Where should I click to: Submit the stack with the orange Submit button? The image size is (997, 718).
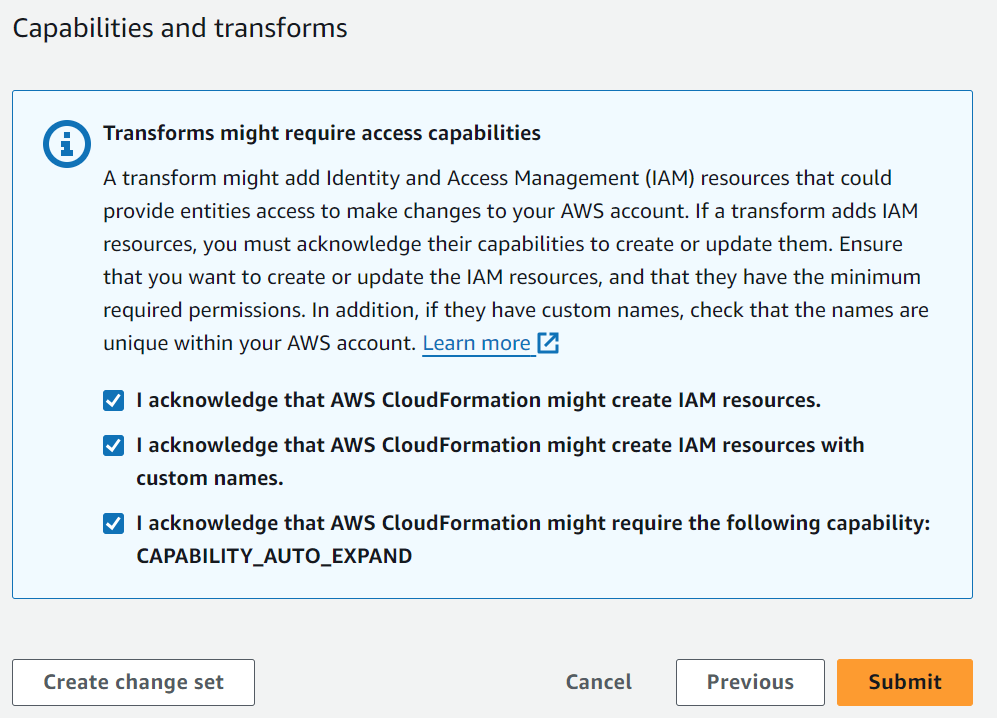click(904, 683)
